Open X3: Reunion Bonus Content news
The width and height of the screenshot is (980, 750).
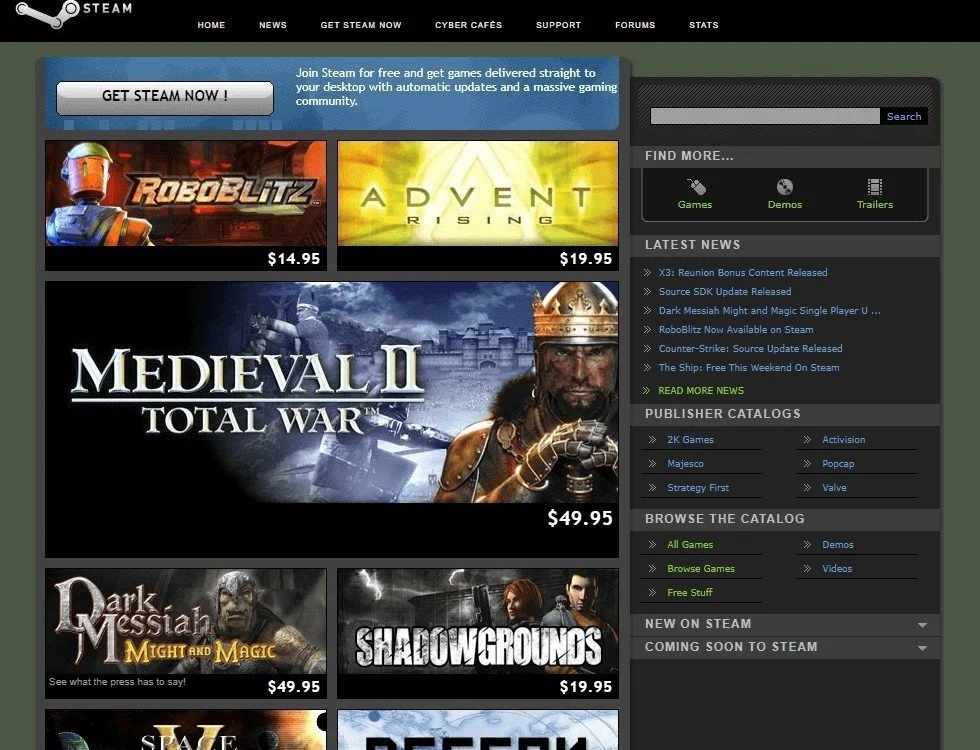pos(742,272)
